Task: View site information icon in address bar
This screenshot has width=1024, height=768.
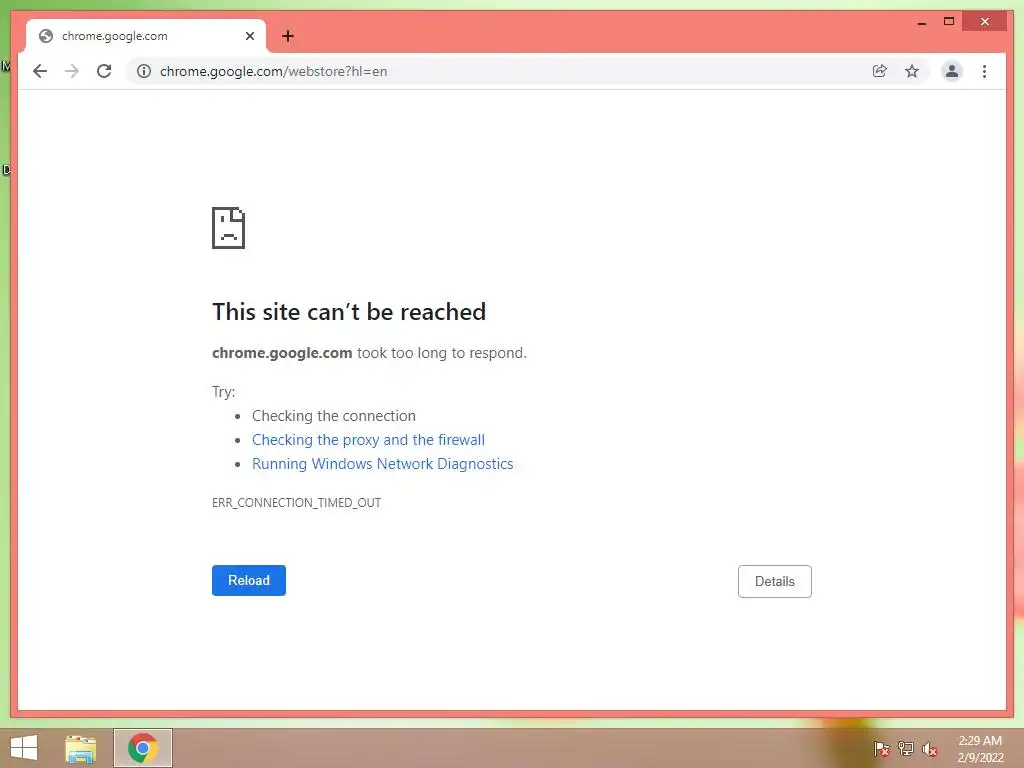Action: (144, 71)
